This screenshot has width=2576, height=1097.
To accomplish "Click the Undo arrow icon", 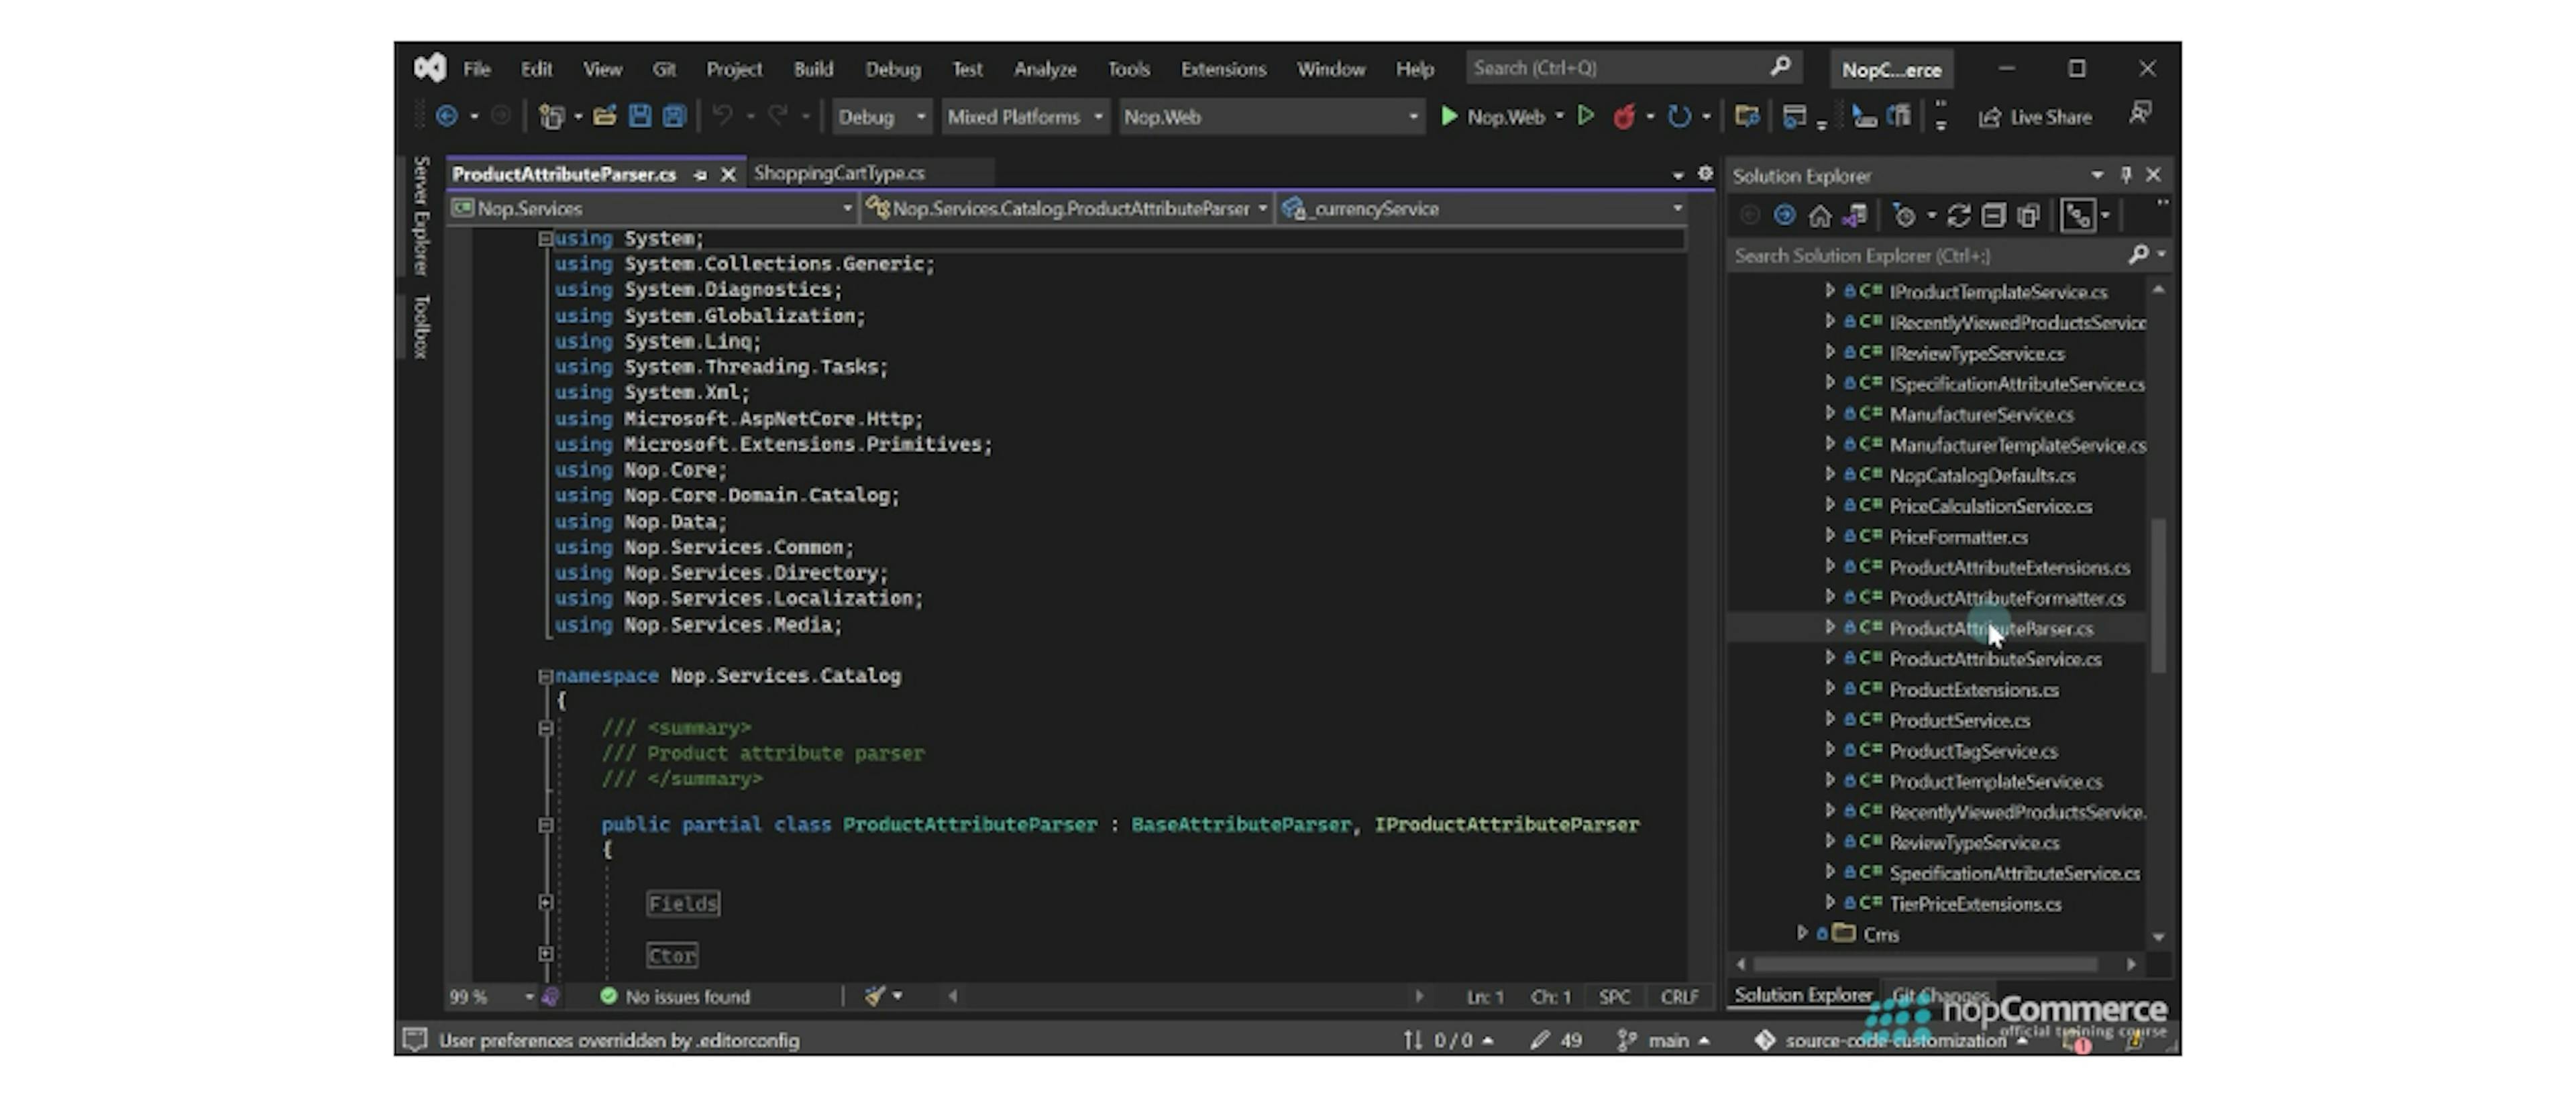I will [722, 116].
